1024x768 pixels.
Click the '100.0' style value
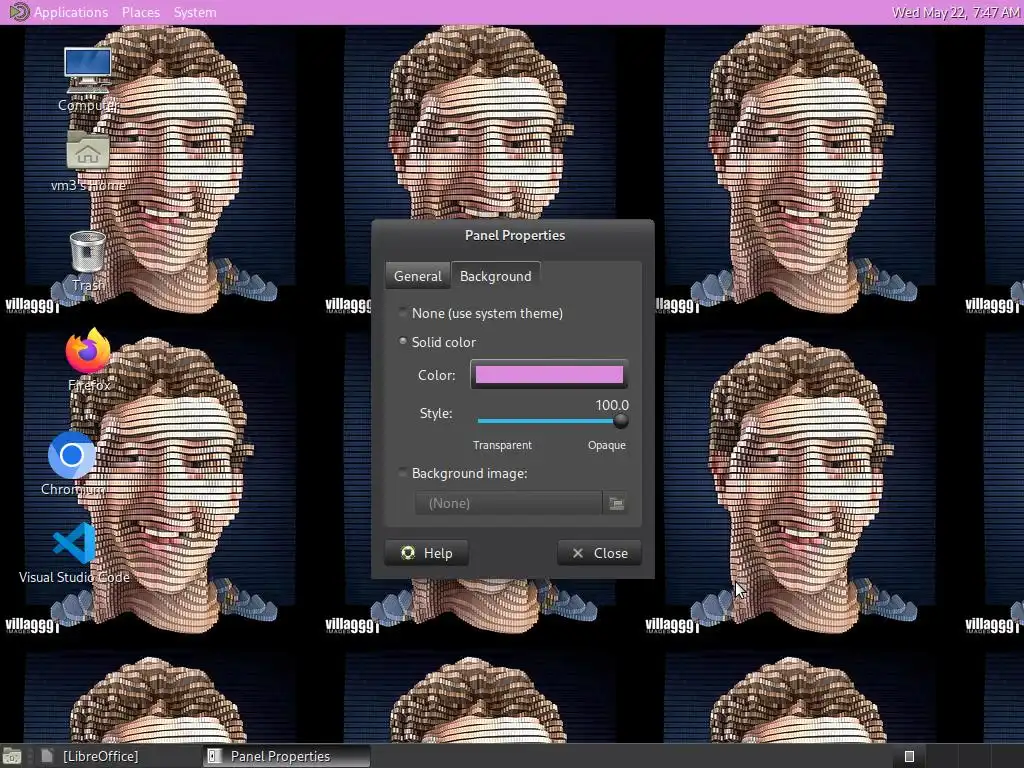[x=612, y=405]
